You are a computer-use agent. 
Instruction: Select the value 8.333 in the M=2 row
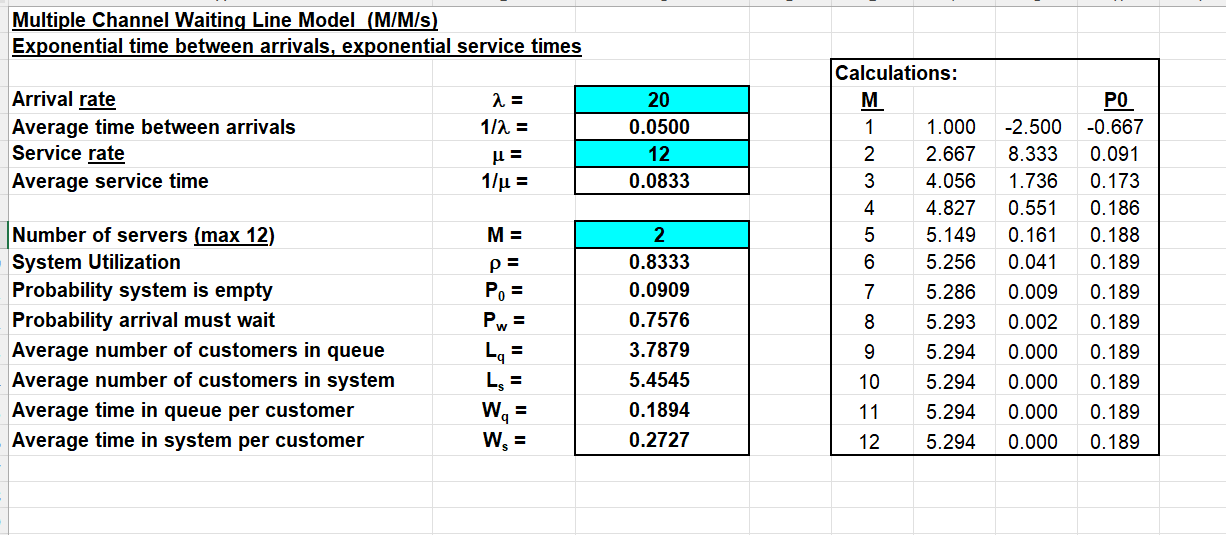click(1033, 154)
